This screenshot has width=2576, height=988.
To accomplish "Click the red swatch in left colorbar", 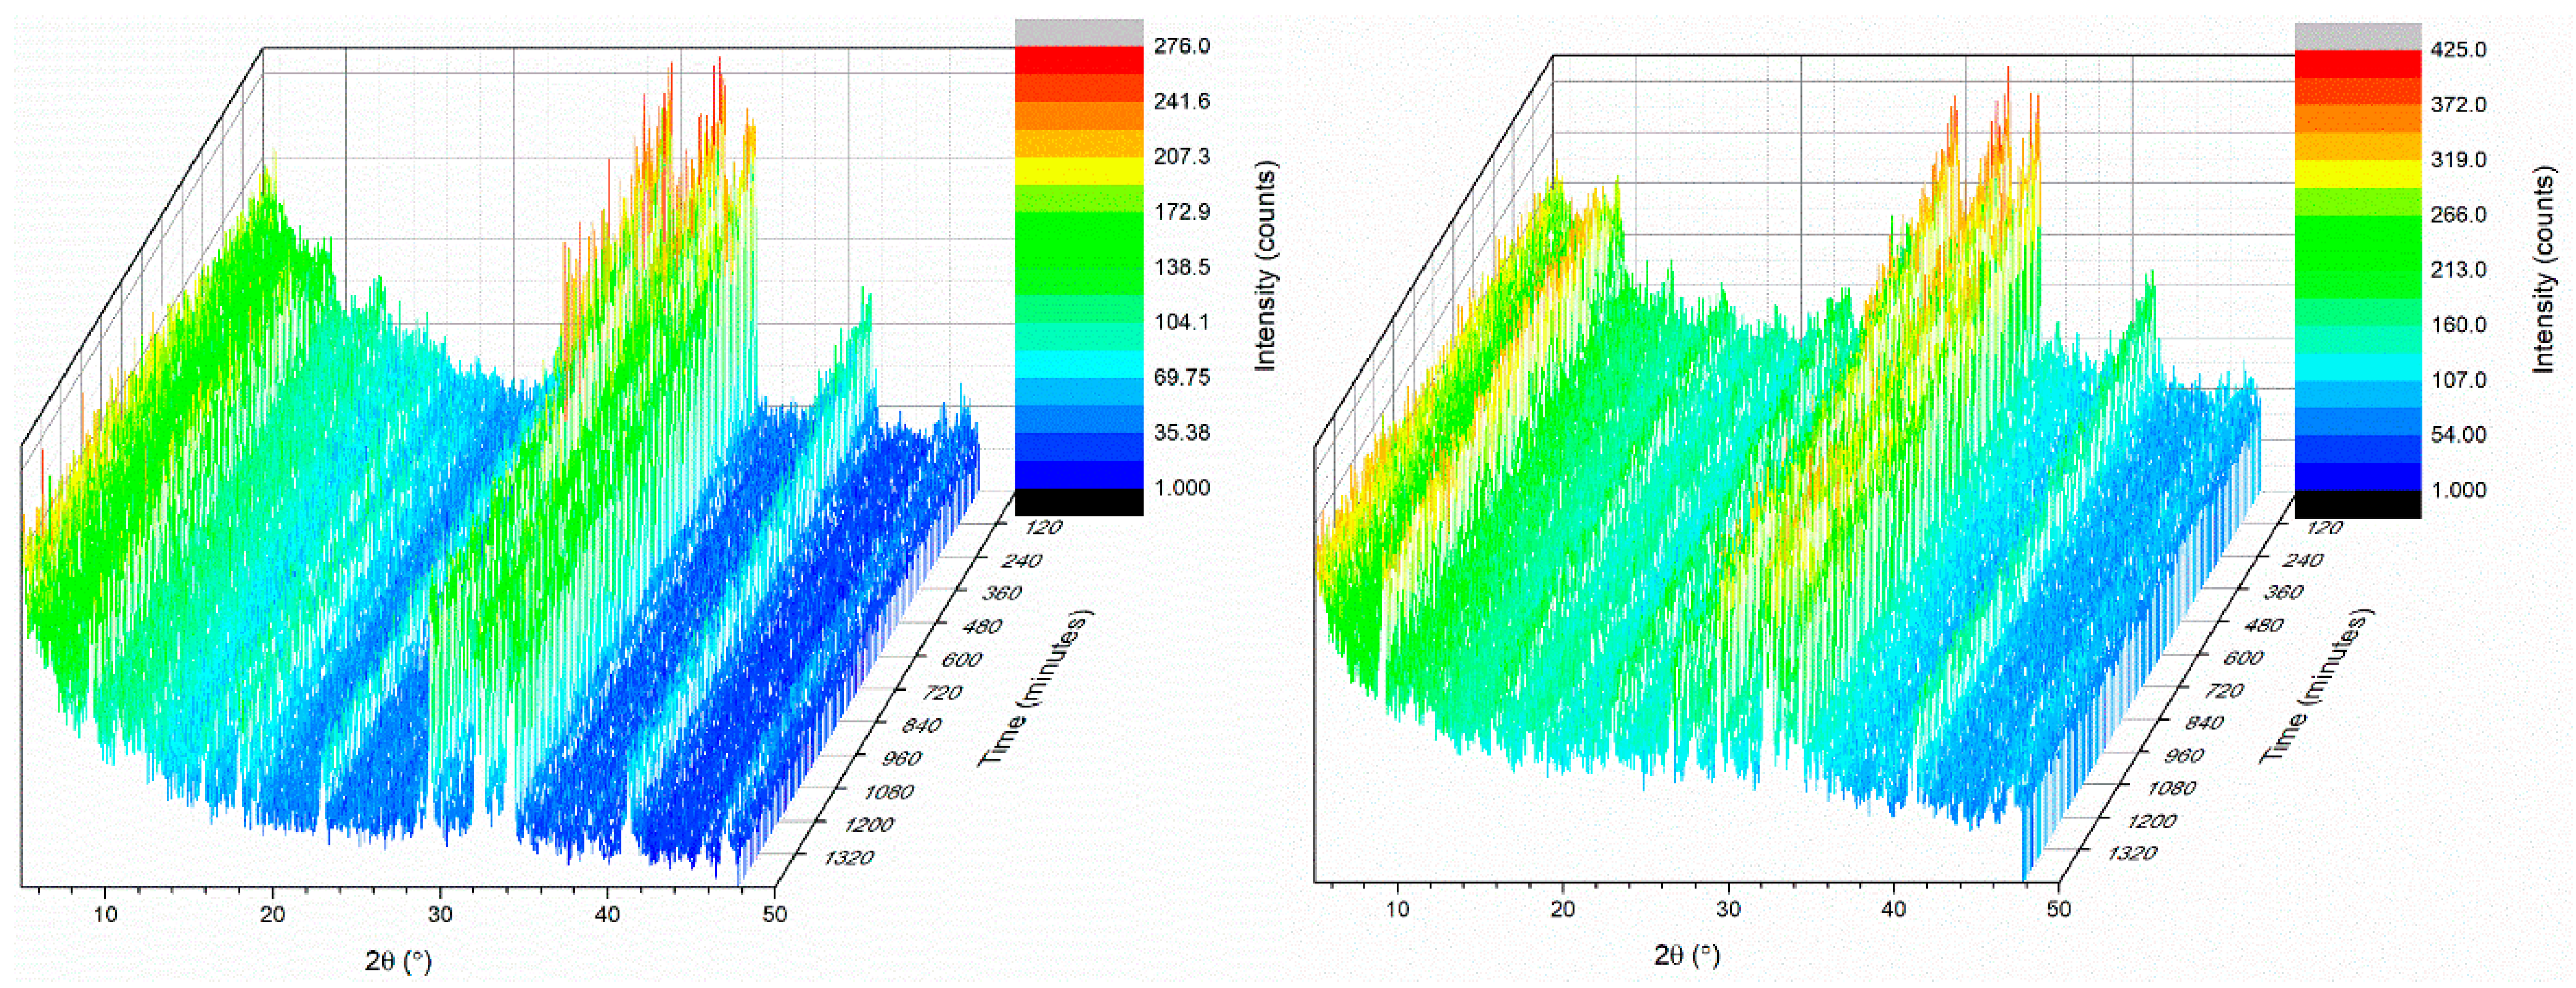I will 1078,60.
